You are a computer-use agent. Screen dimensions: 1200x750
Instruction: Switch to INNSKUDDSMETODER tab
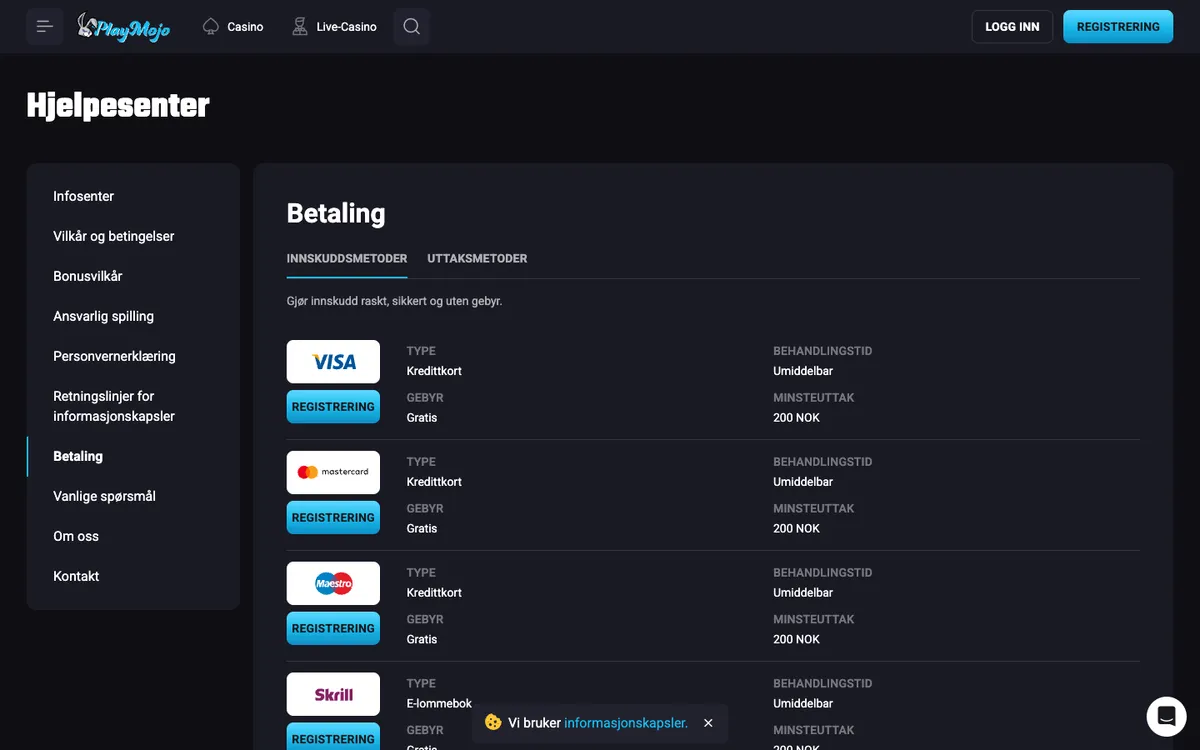347,258
